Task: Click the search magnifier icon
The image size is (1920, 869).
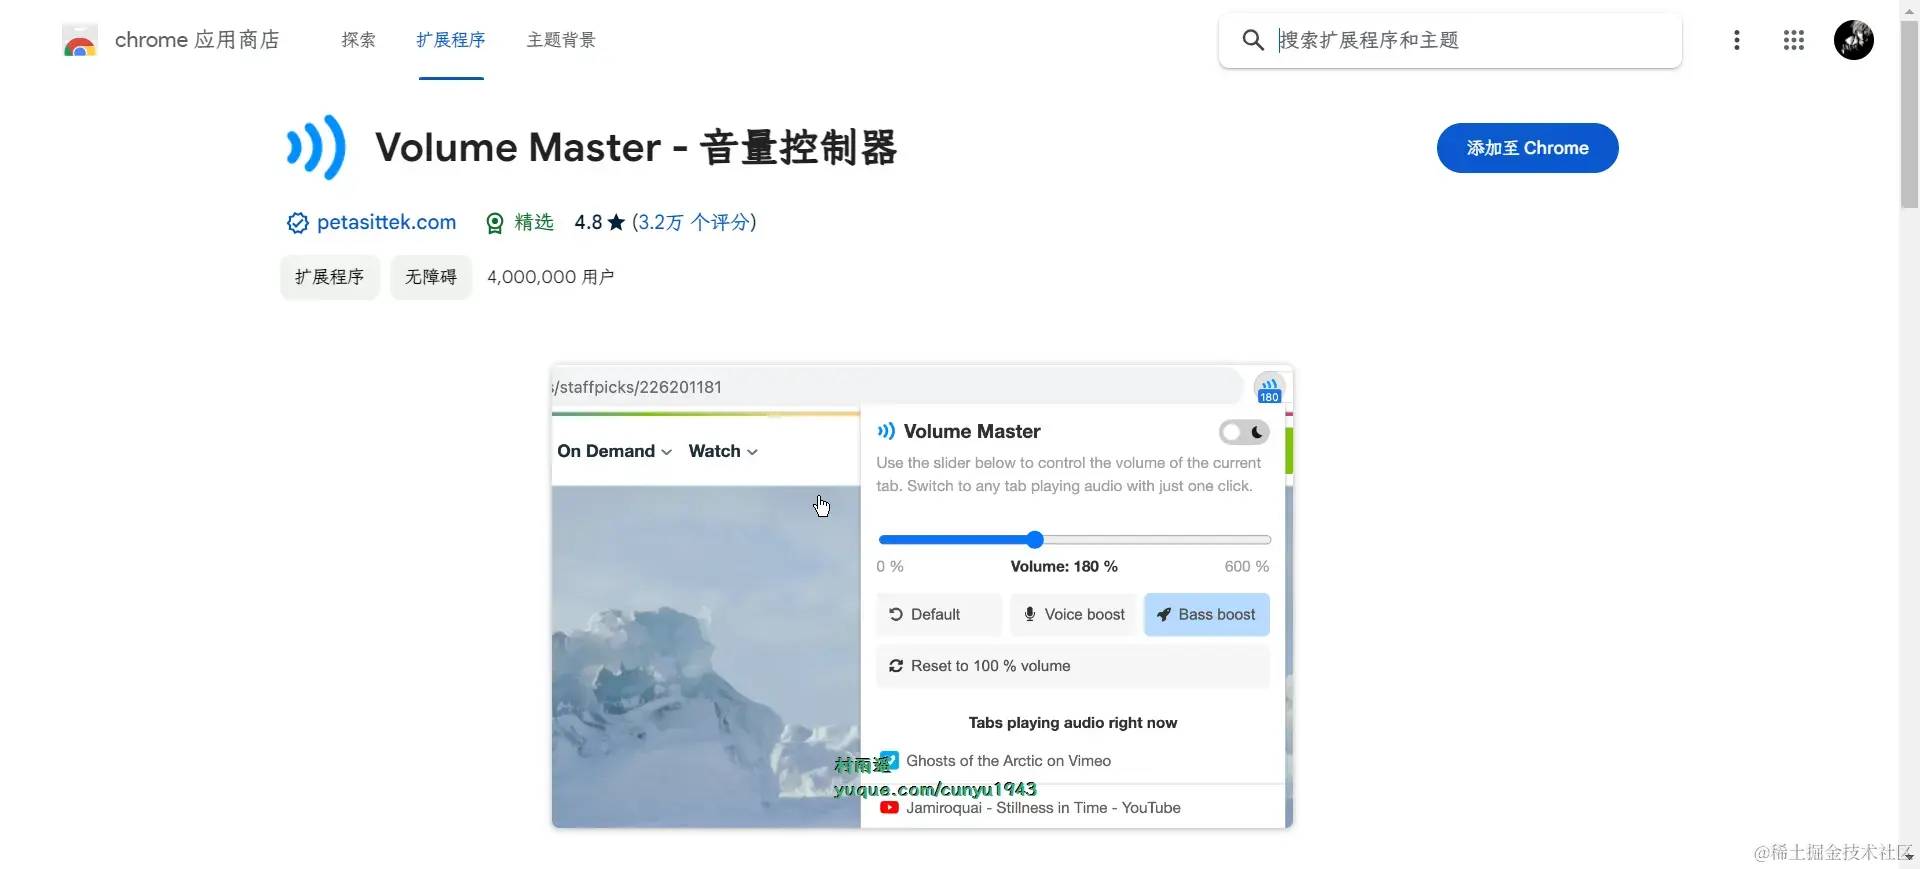Action: (1252, 40)
